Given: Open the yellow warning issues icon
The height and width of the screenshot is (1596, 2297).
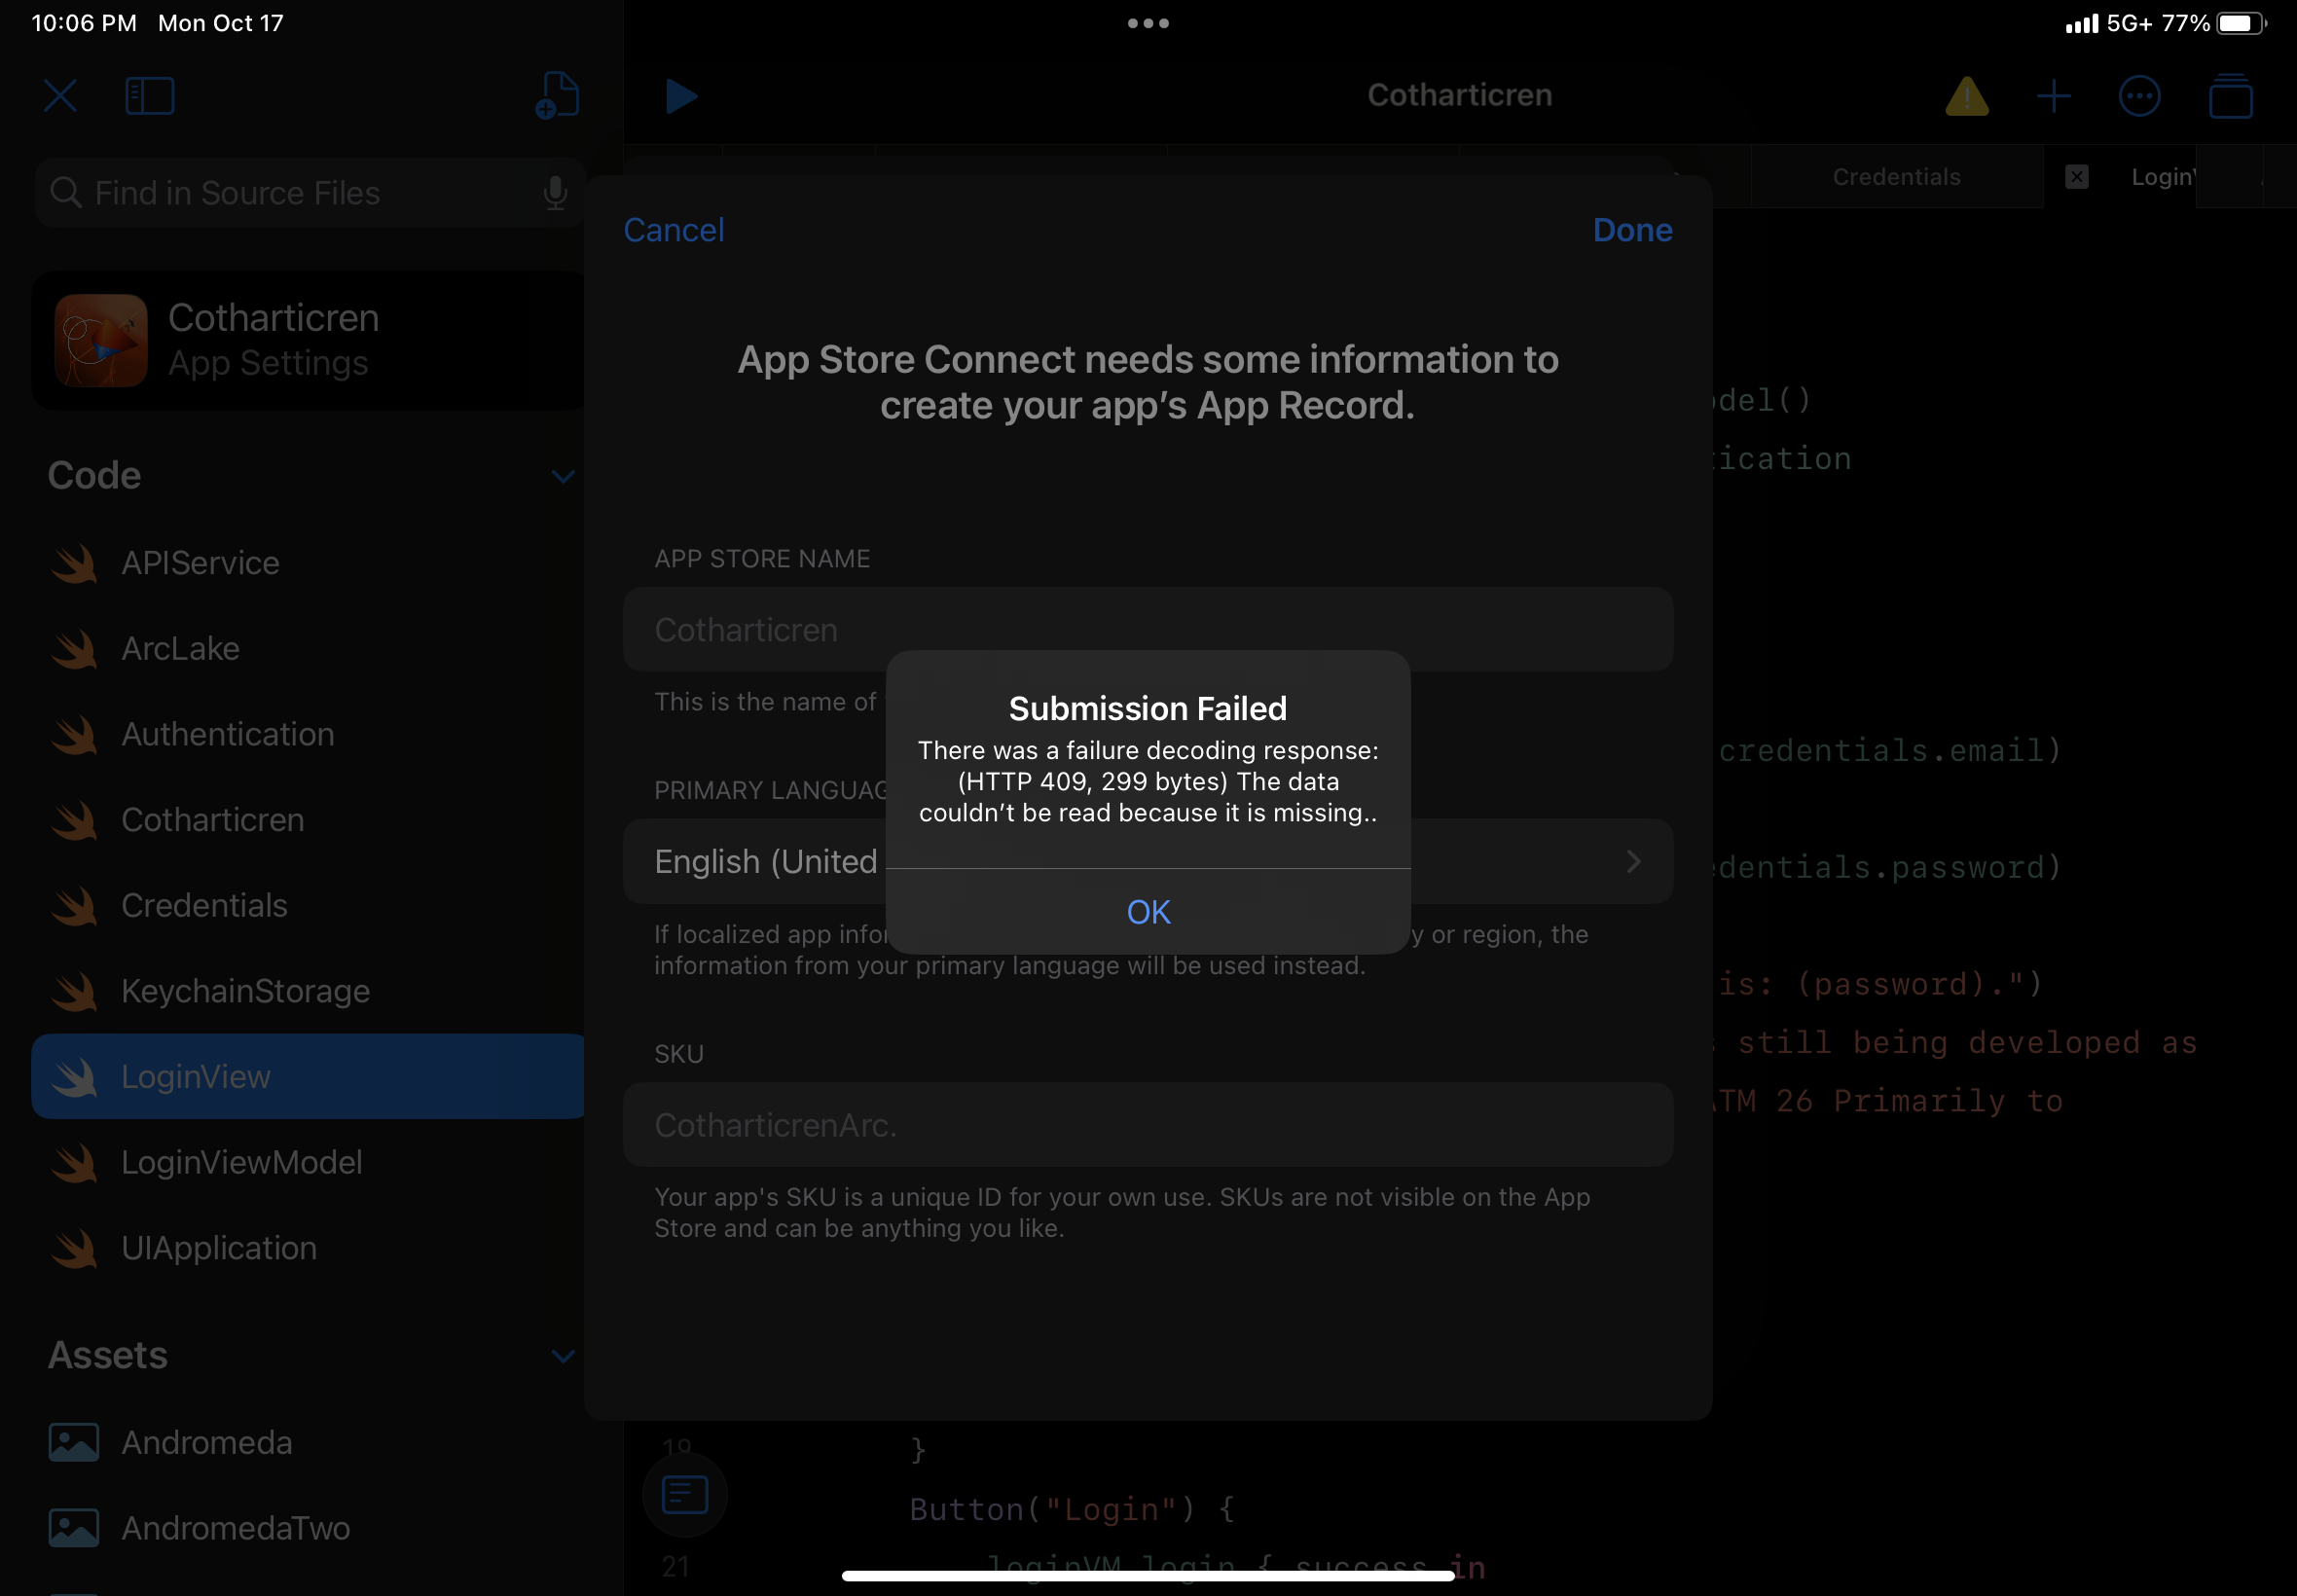Looking at the screenshot, I should point(1966,96).
